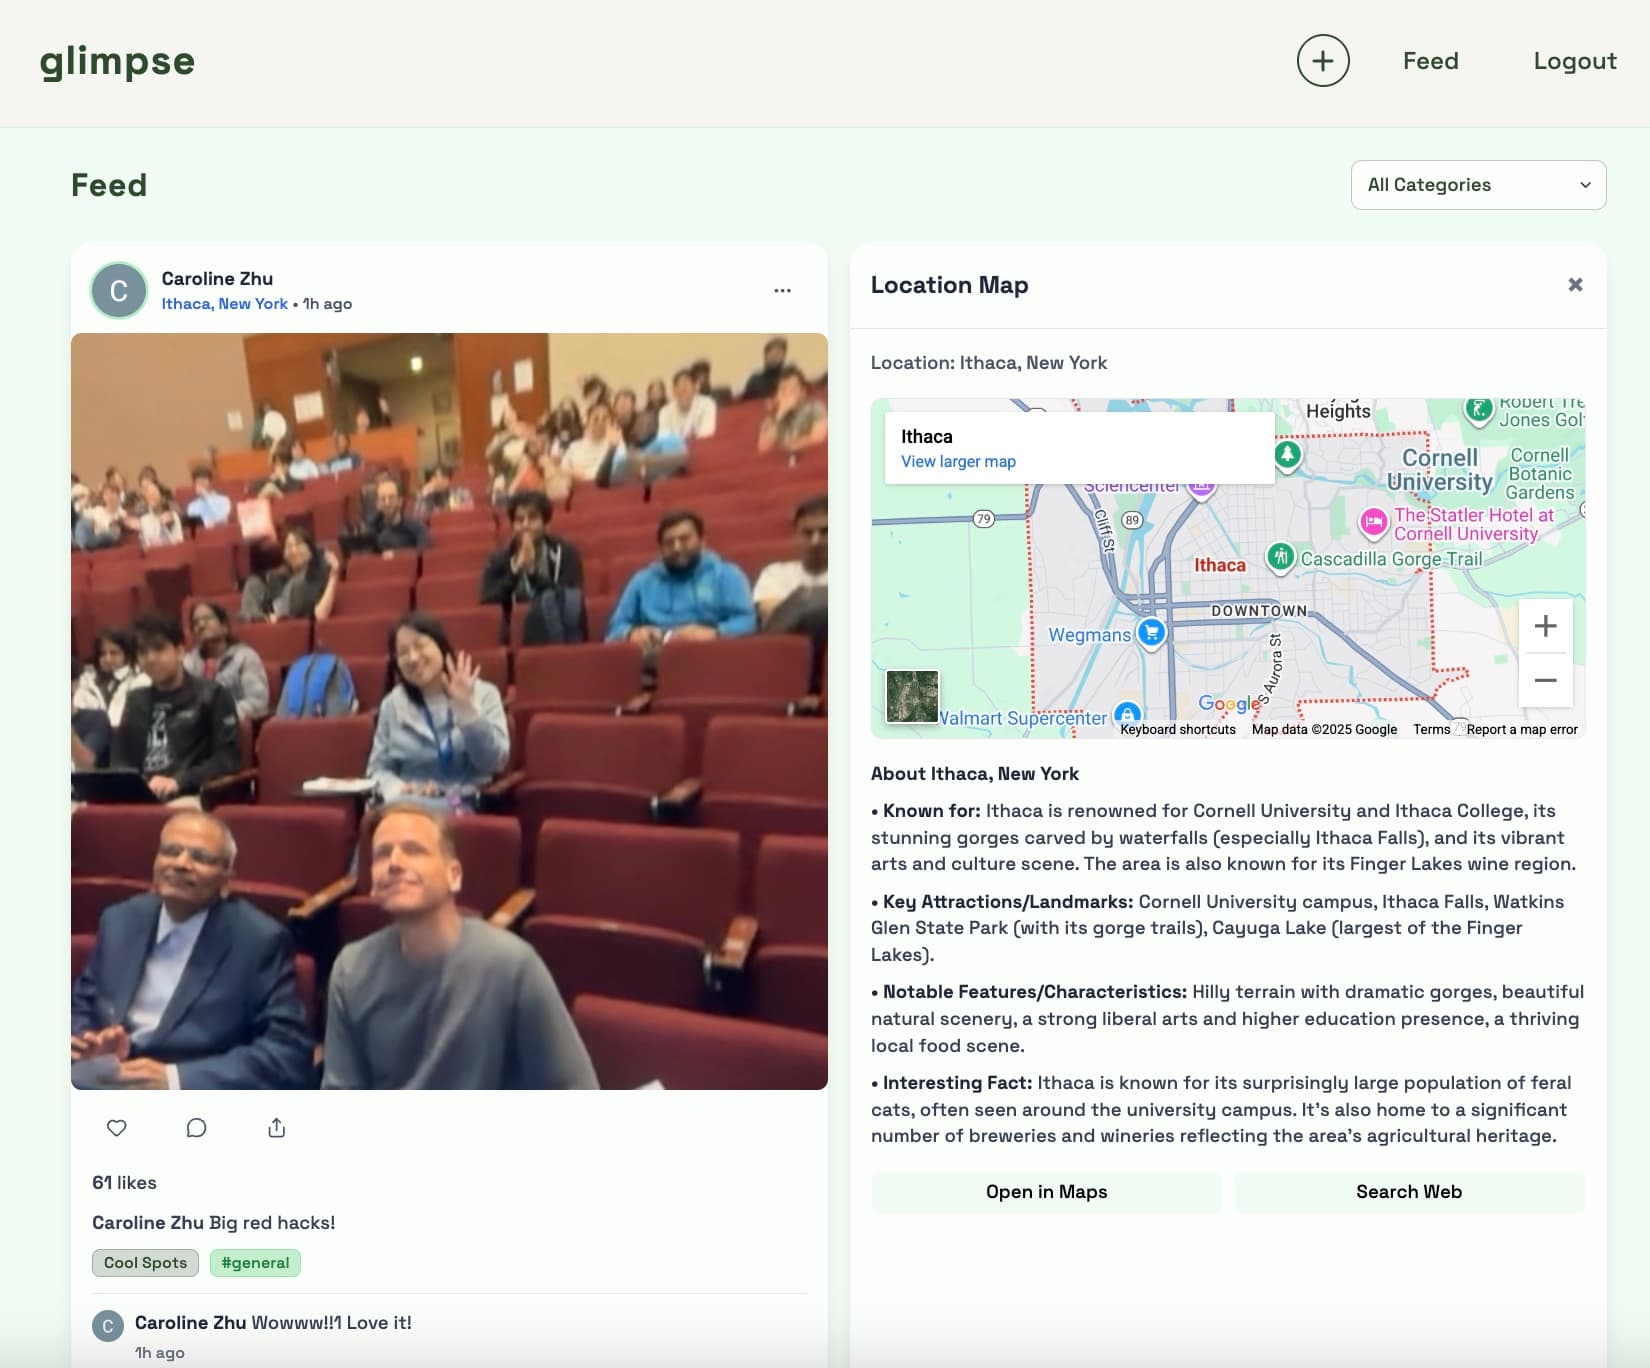The image size is (1650, 1368).
Task: Click Caroline Zhu name in the comment
Action: click(x=190, y=1323)
